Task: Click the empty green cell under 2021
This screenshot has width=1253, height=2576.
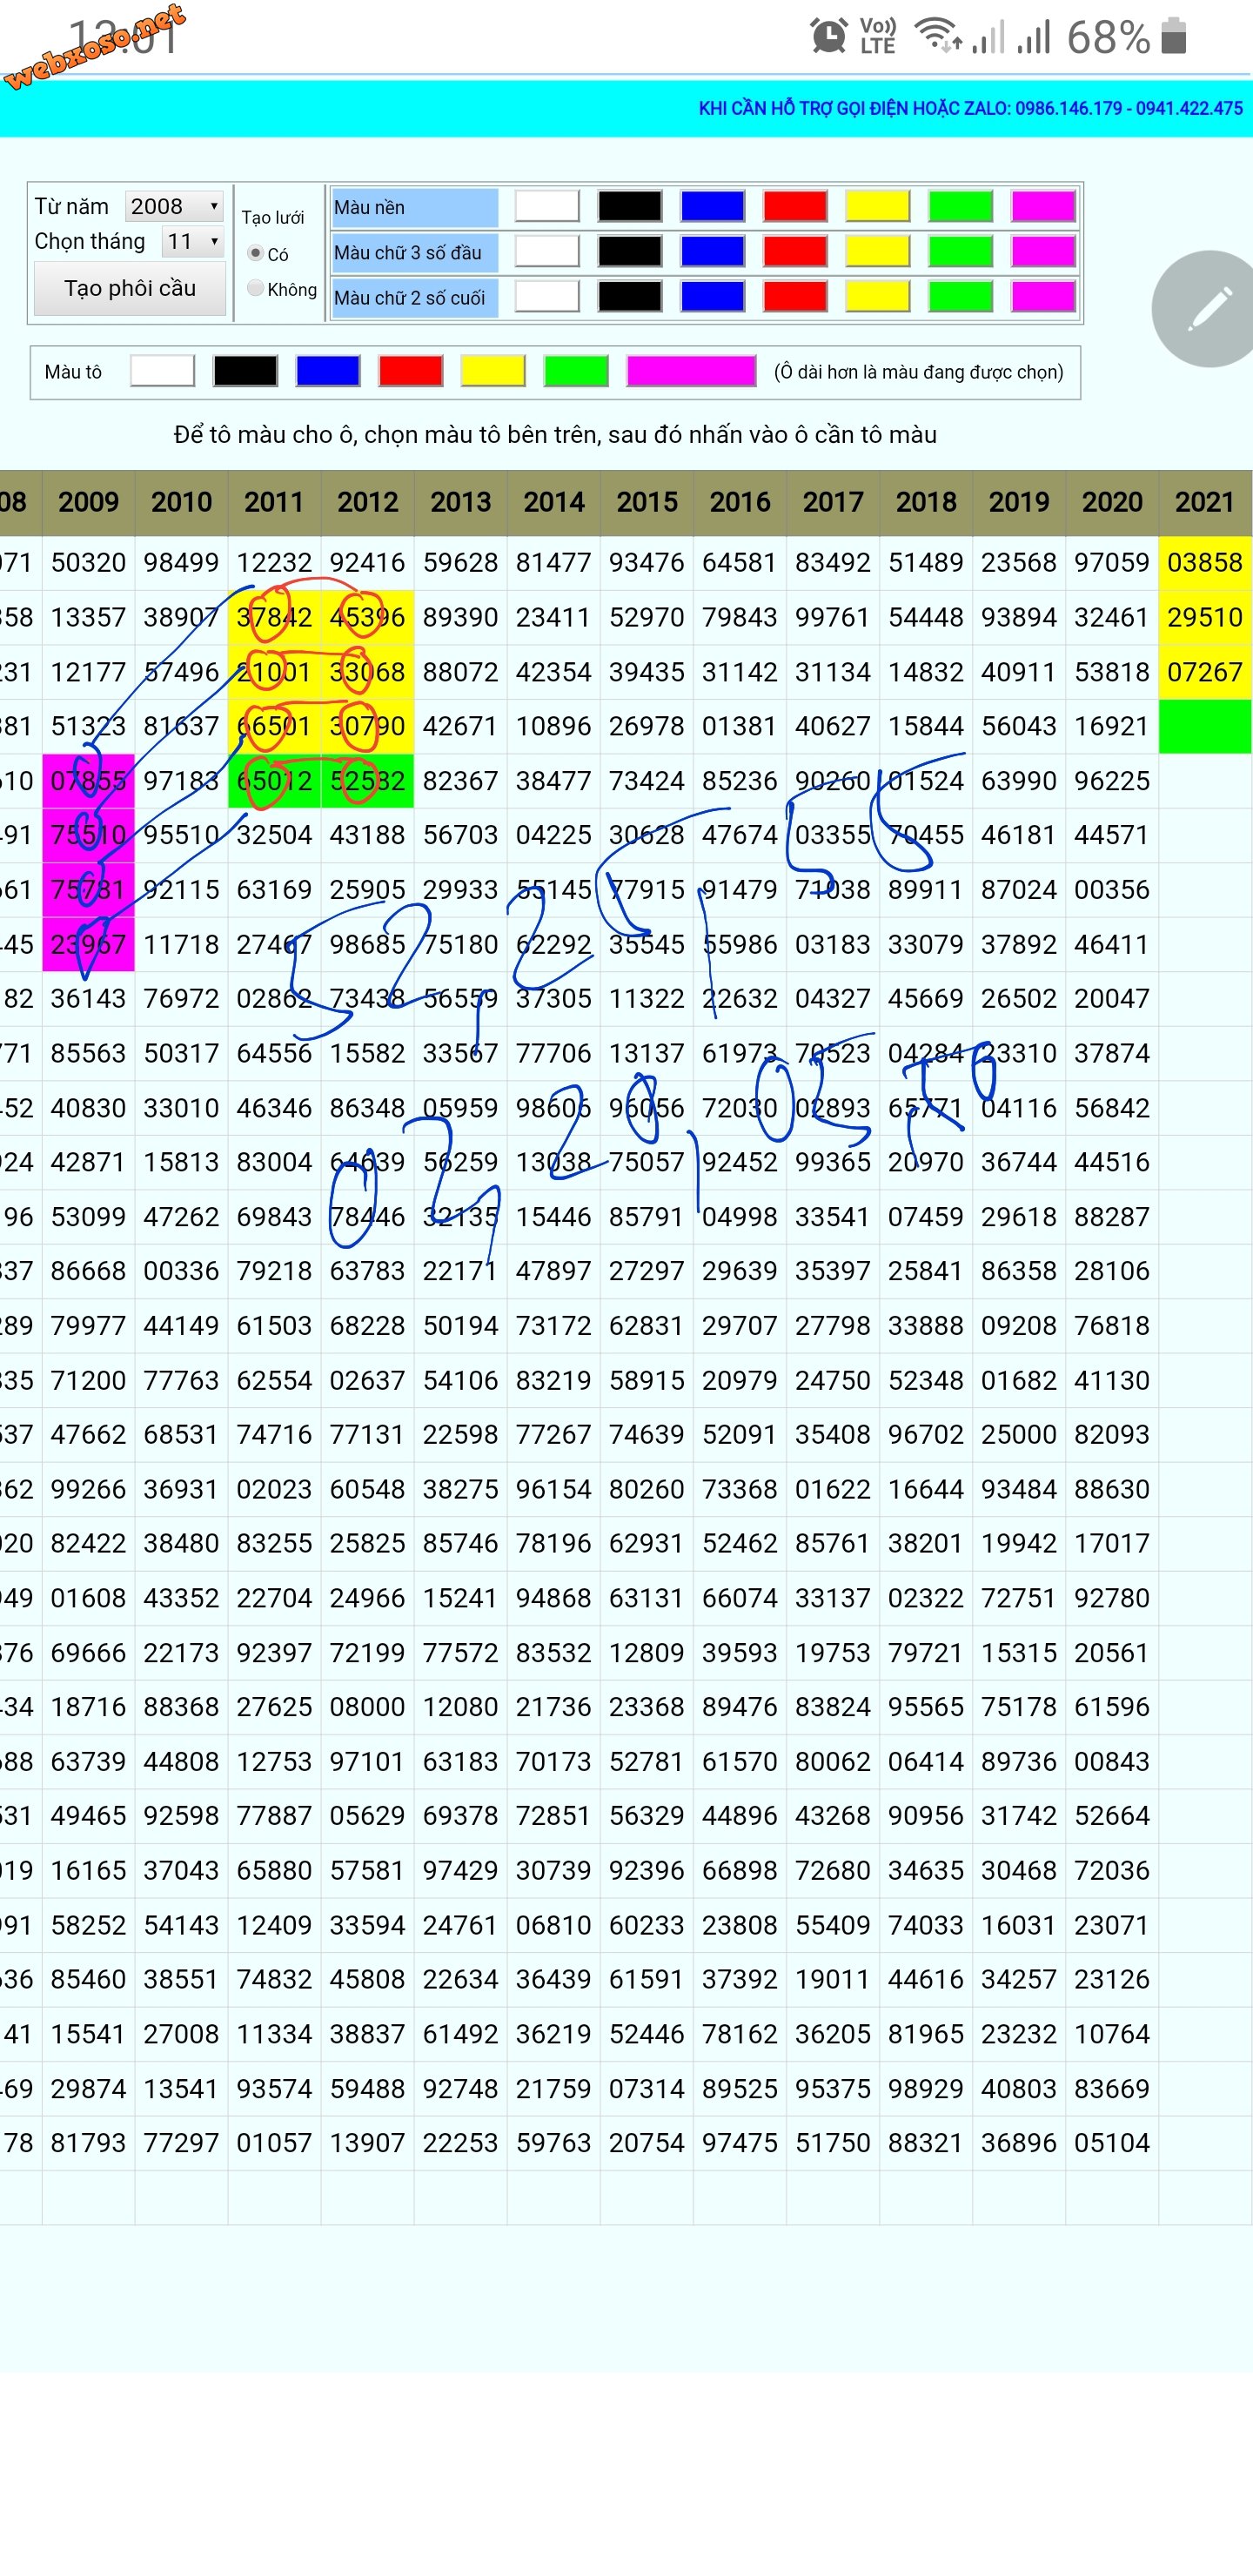Action: [1206, 726]
